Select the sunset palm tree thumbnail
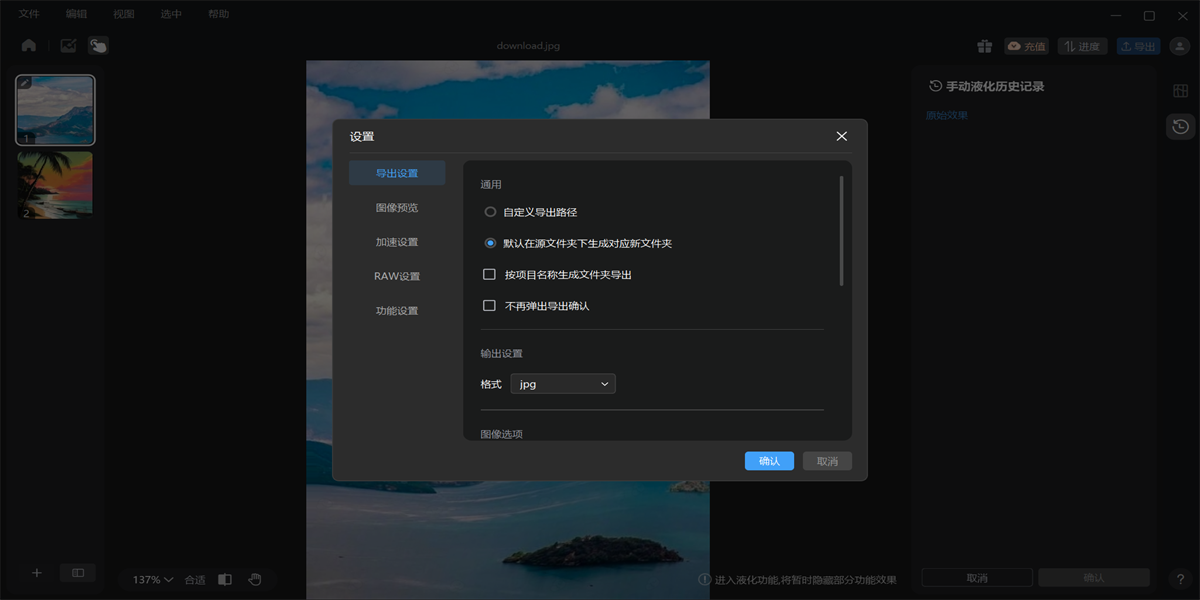The height and width of the screenshot is (600, 1200). tap(56, 184)
